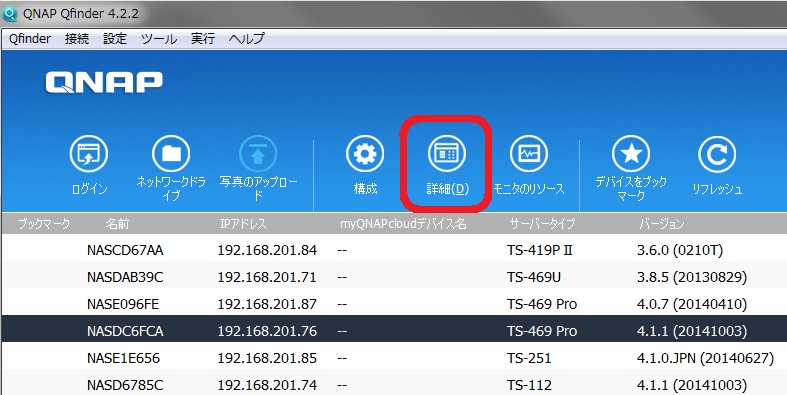The width and height of the screenshot is (787, 395).
Task: Open the 設定 menu
Action: tap(115, 39)
